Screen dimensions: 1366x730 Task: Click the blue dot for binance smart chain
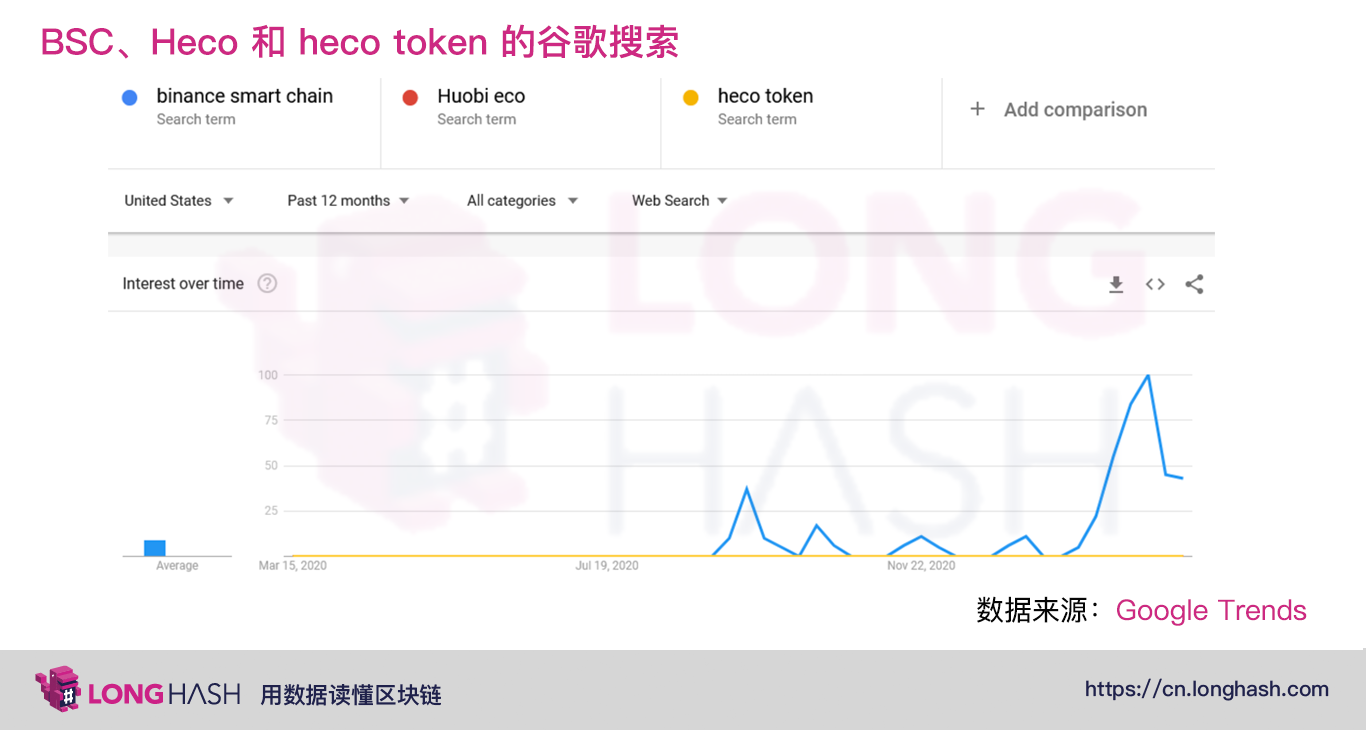(130, 97)
